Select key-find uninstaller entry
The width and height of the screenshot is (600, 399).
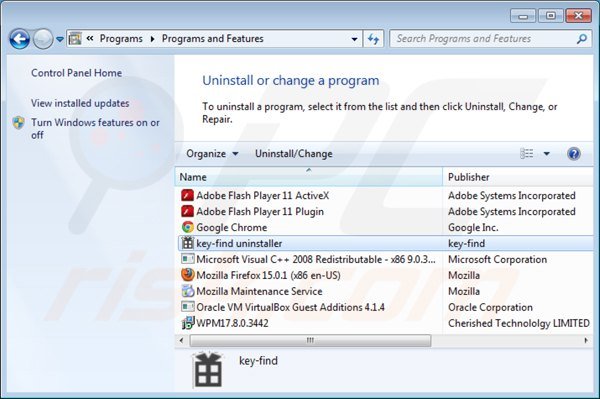coord(239,243)
